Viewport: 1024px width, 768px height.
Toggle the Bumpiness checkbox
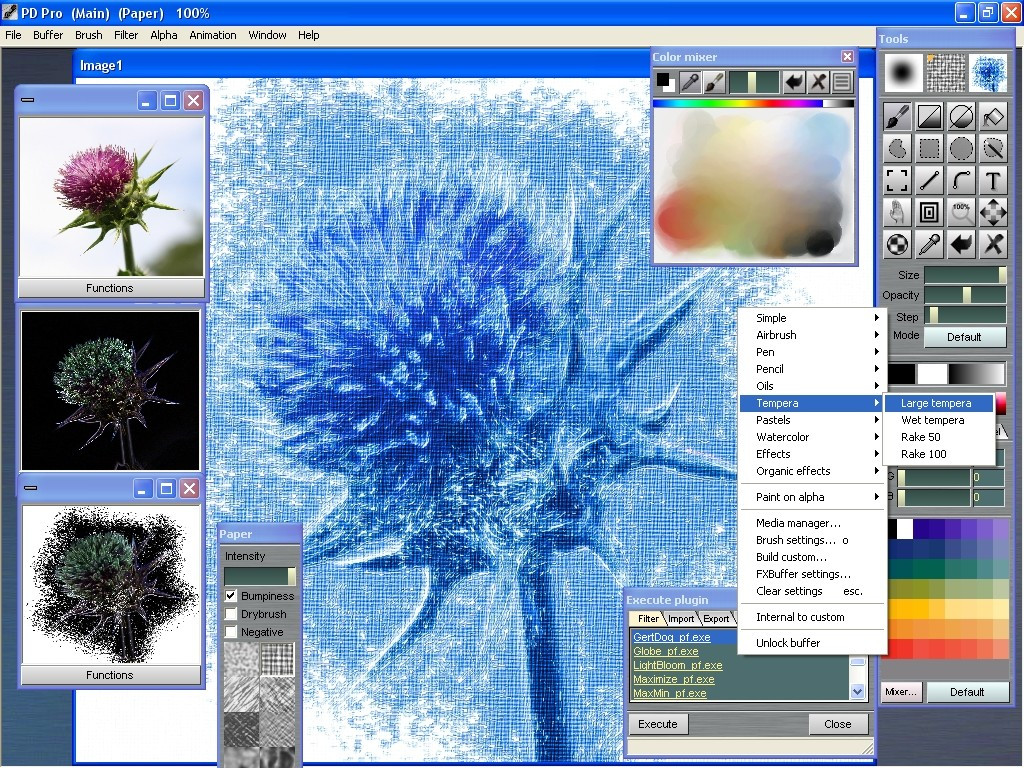coord(231,596)
